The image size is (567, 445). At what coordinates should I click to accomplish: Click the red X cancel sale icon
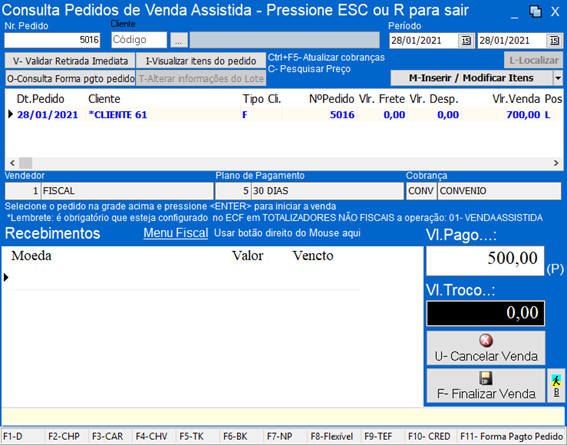click(486, 341)
